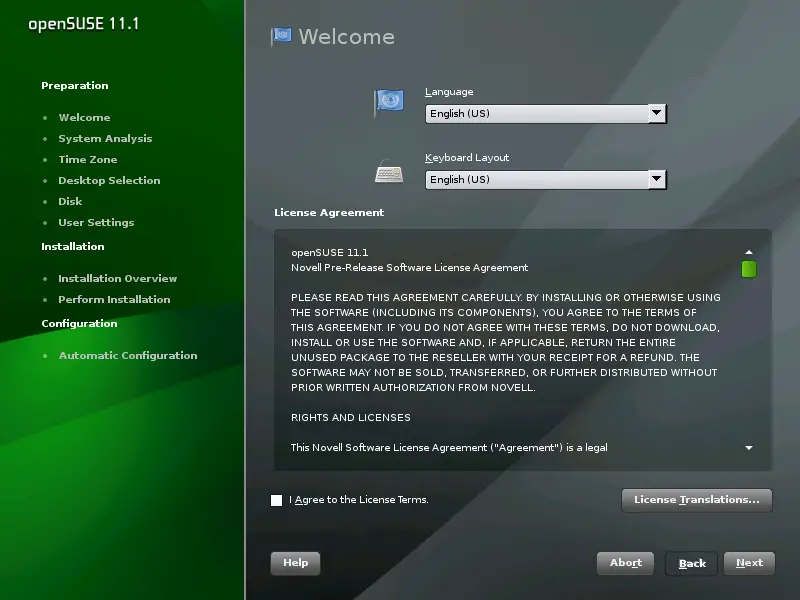This screenshot has height=600, width=800.
Task: Select Time Zone step in sidebar
Action: (x=87, y=160)
